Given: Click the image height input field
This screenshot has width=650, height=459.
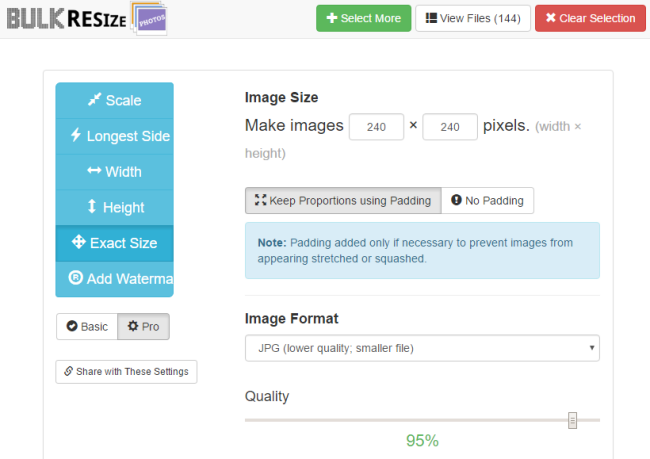Looking at the screenshot, I should click(450, 127).
